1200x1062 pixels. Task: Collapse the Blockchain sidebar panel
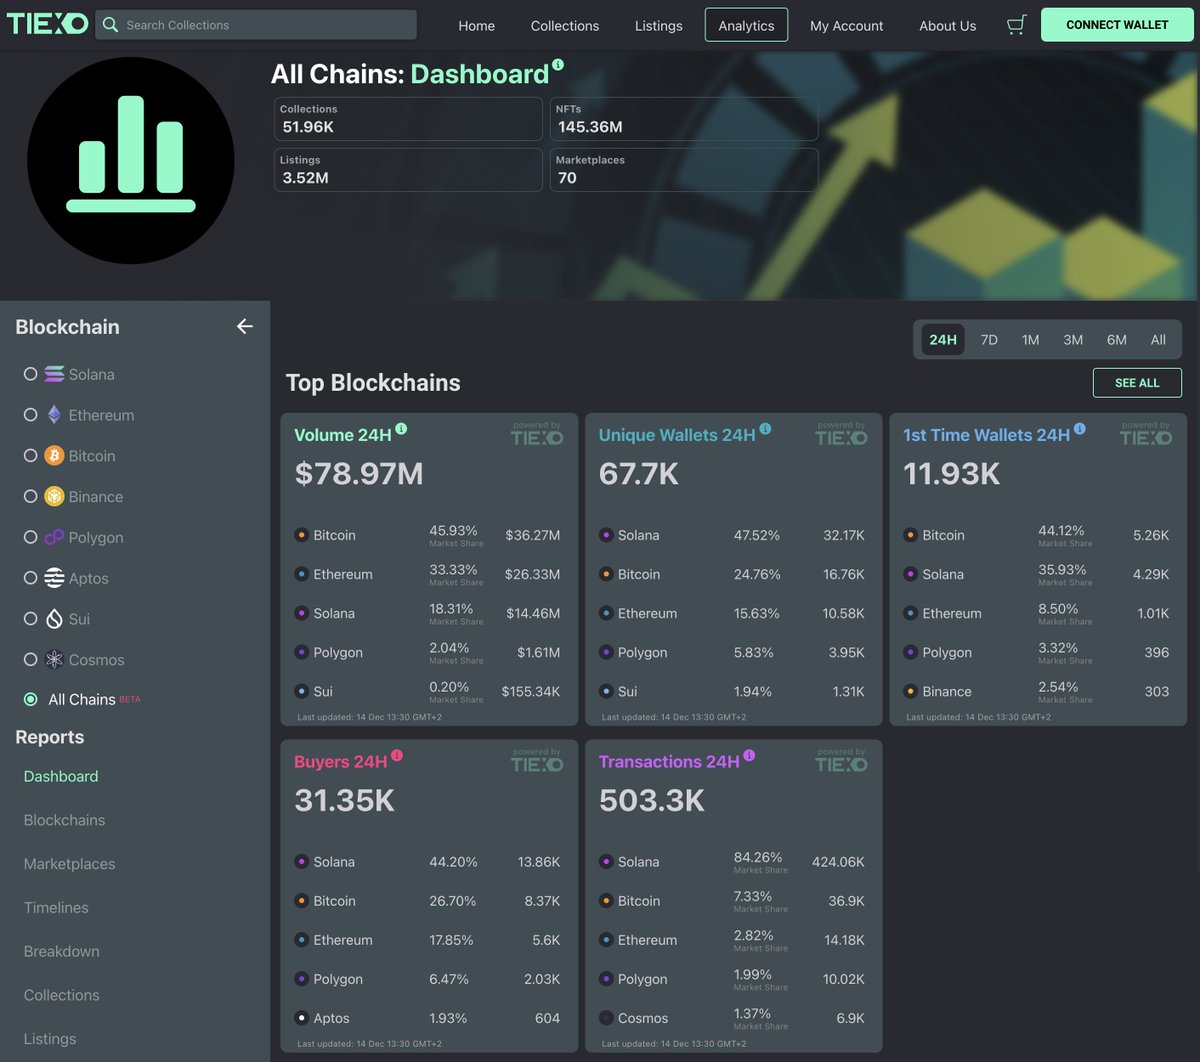pos(244,326)
